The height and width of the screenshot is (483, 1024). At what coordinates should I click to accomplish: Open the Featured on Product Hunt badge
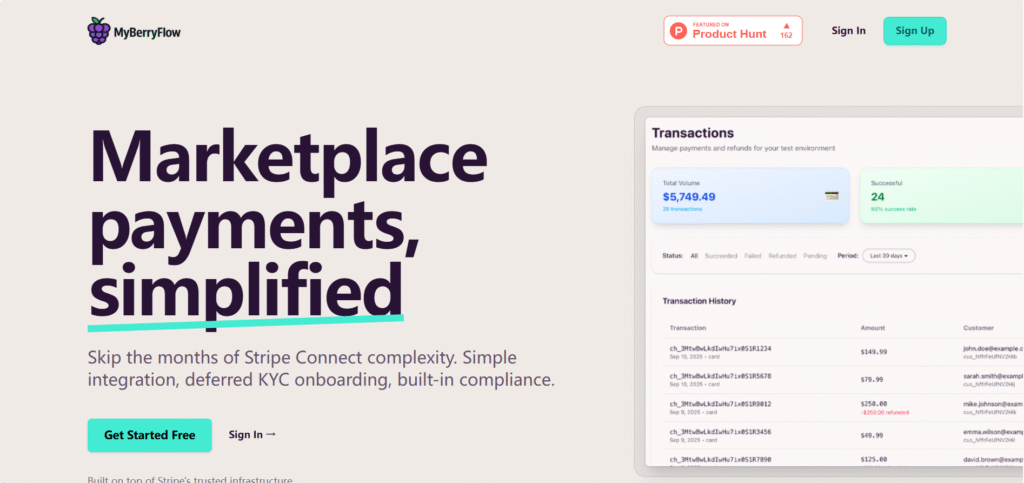pyautogui.click(x=733, y=31)
